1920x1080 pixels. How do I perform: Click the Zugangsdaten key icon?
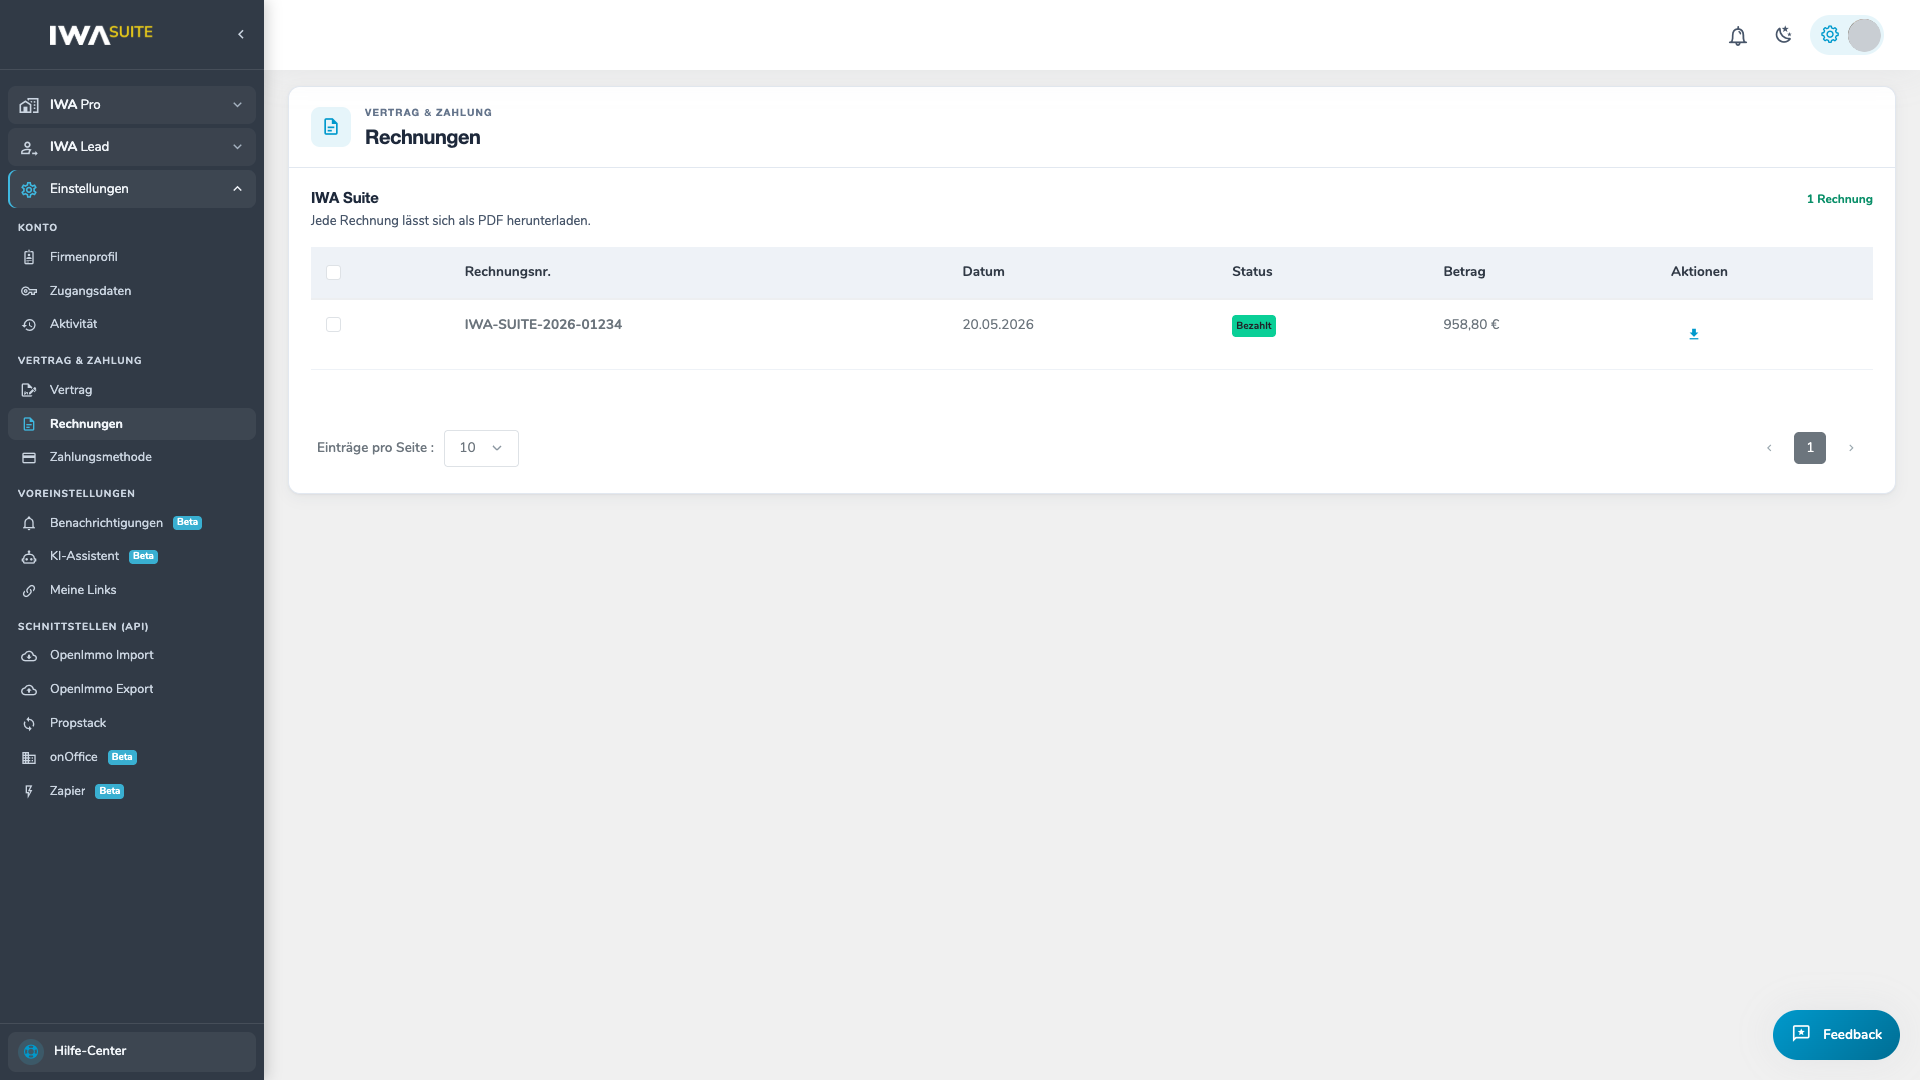(x=29, y=291)
